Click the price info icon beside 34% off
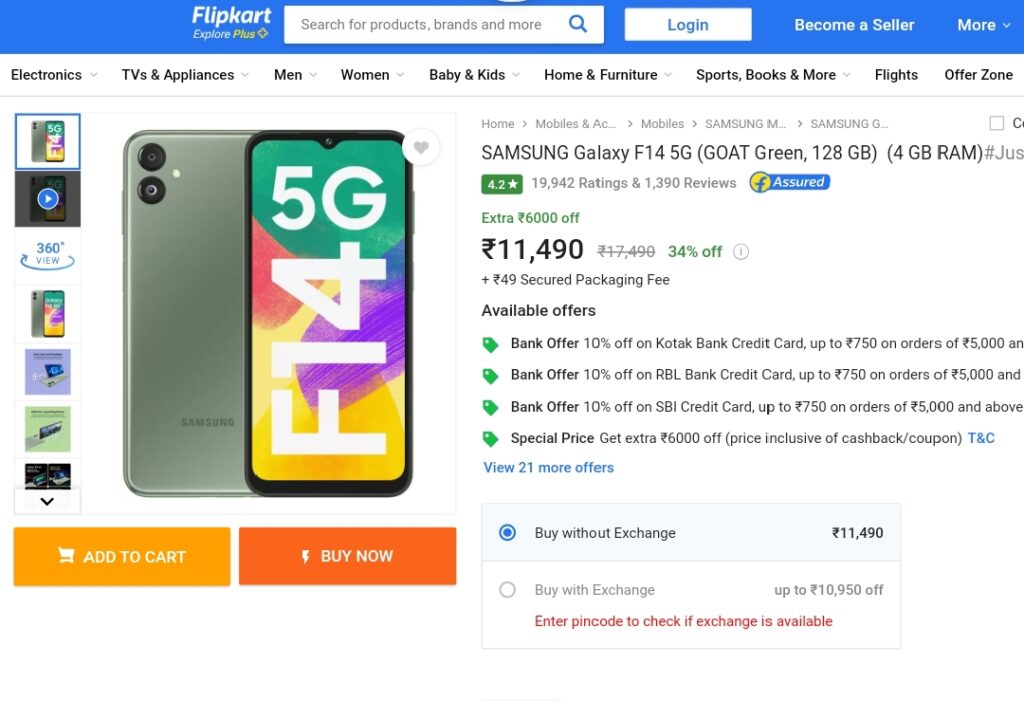1024x702 pixels. [x=741, y=252]
